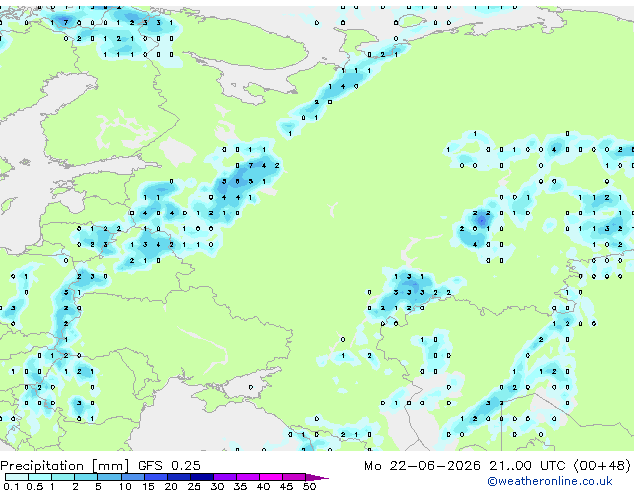Viewport: 634px width, 490px height.
Task: Click the '25' legend scale label
Action: click(194, 486)
